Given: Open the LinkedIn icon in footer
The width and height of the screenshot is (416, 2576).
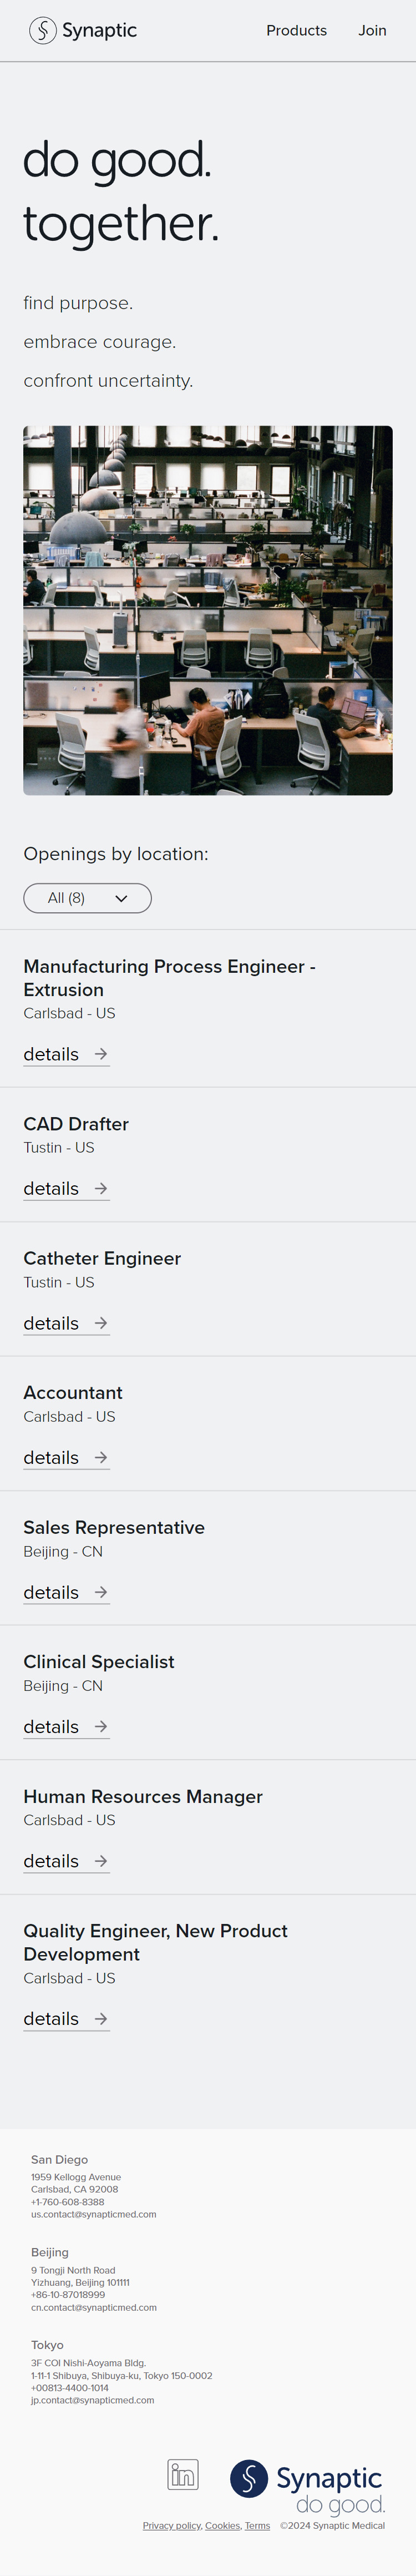Looking at the screenshot, I should coord(183,2475).
